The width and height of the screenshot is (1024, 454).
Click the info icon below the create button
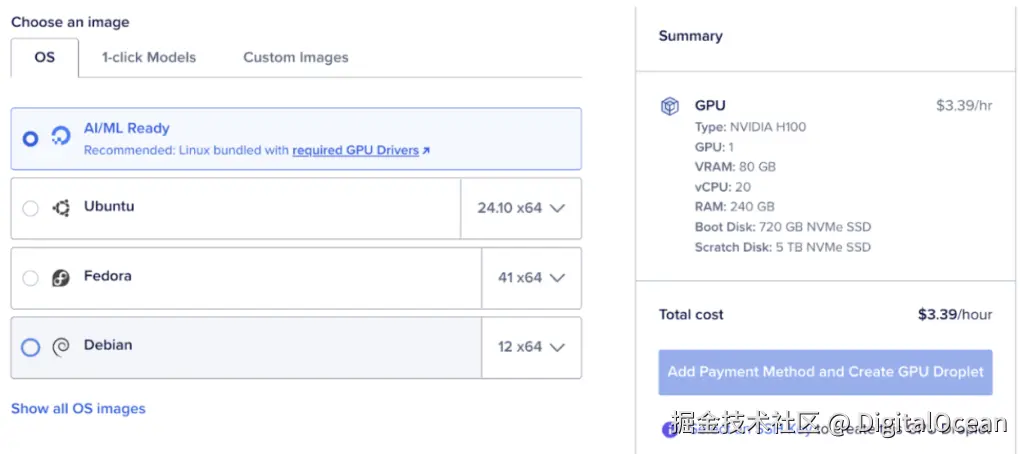[670, 429]
